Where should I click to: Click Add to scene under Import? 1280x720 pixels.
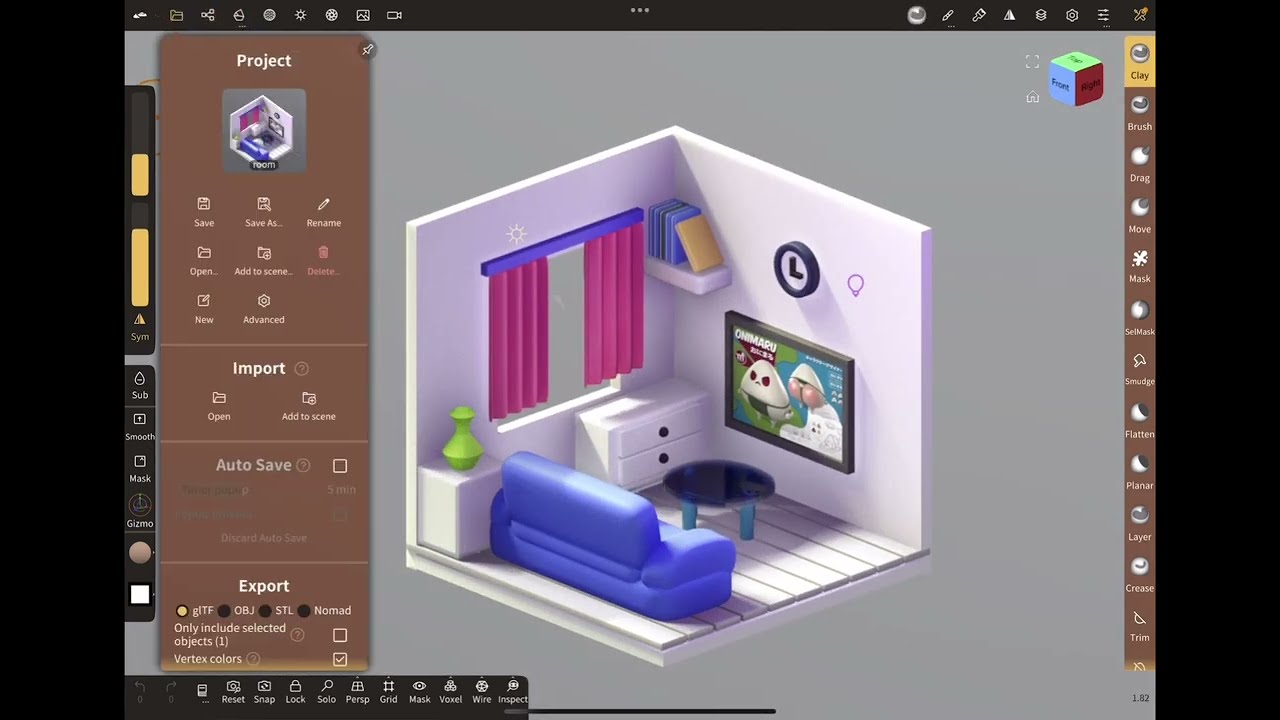[x=309, y=406]
